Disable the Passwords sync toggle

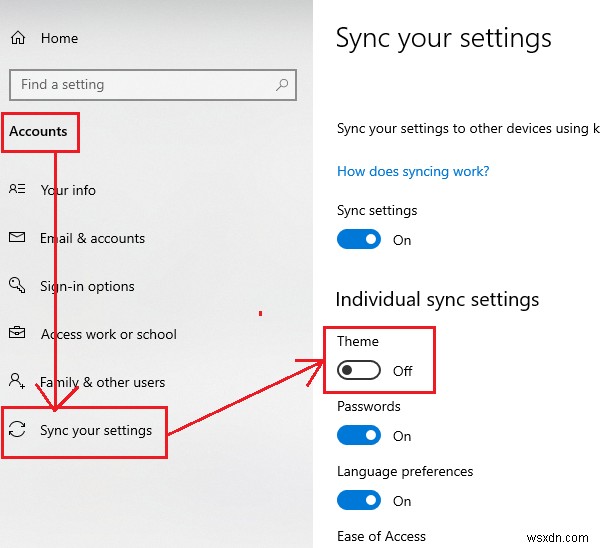(x=359, y=435)
